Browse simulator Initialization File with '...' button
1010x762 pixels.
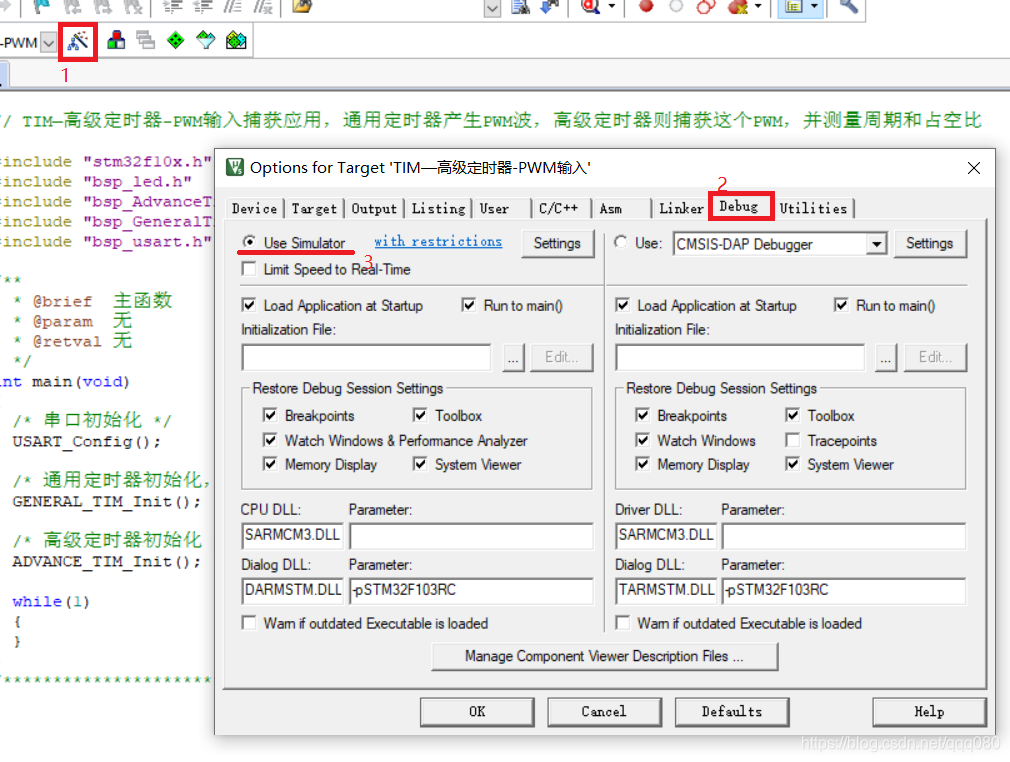pos(513,357)
